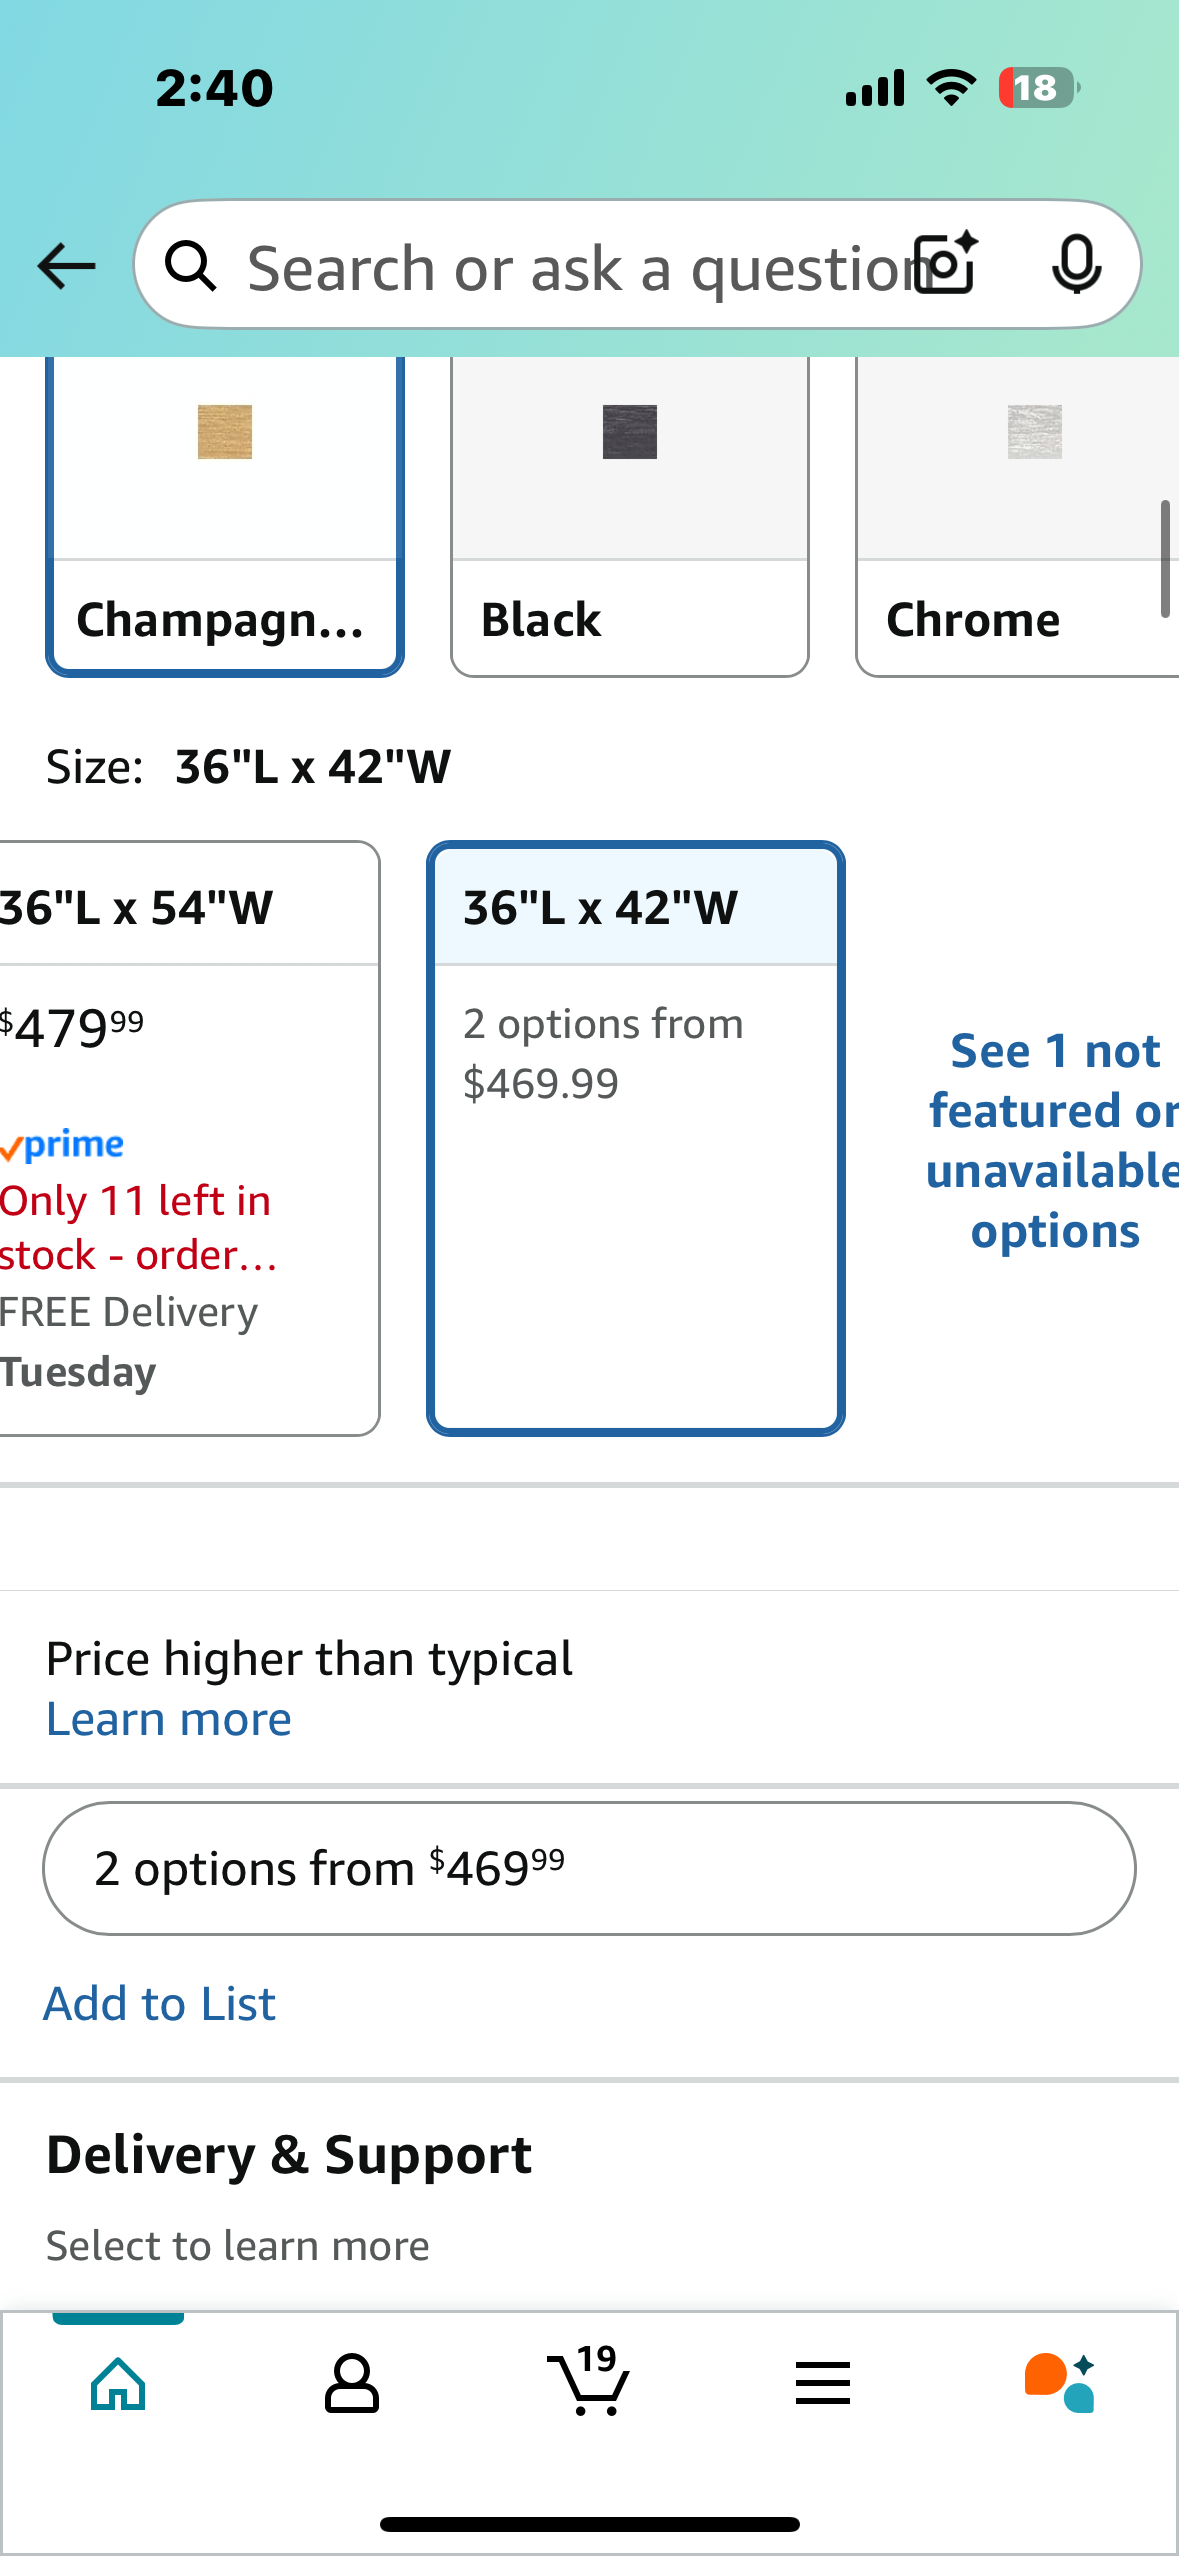
Task: Choose the 36"L x 54"W size
Action: click(189, 1138)
